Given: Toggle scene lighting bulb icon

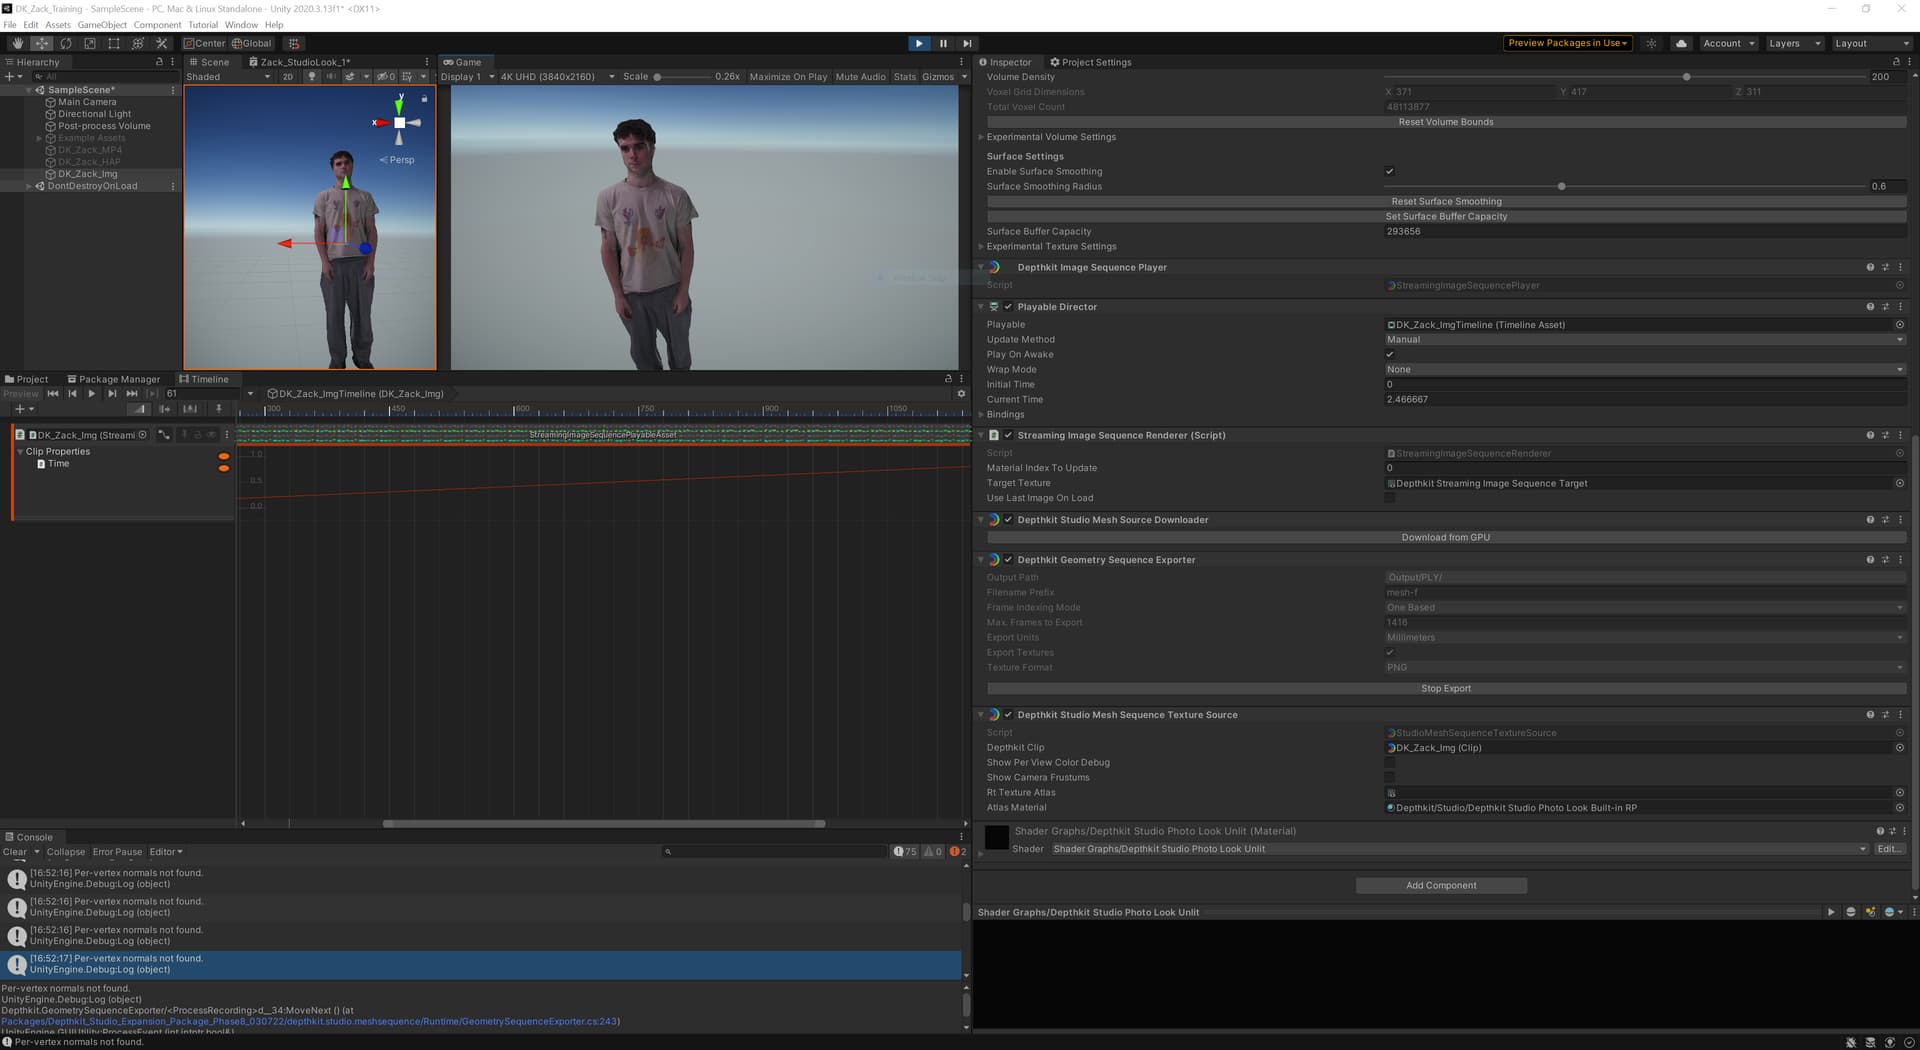Looking at the screenshot, I should click(x=312, y=77).
